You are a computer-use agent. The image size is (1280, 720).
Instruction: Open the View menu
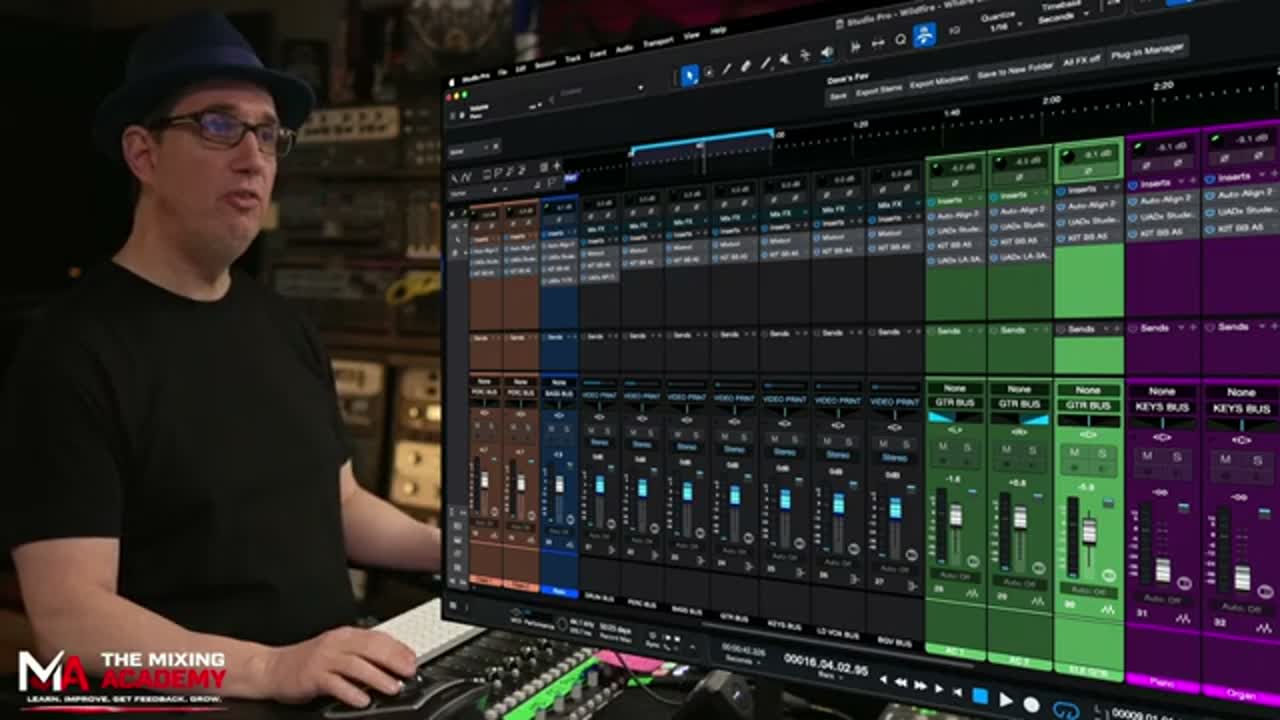pyautogui.click(x=691, y=37)
